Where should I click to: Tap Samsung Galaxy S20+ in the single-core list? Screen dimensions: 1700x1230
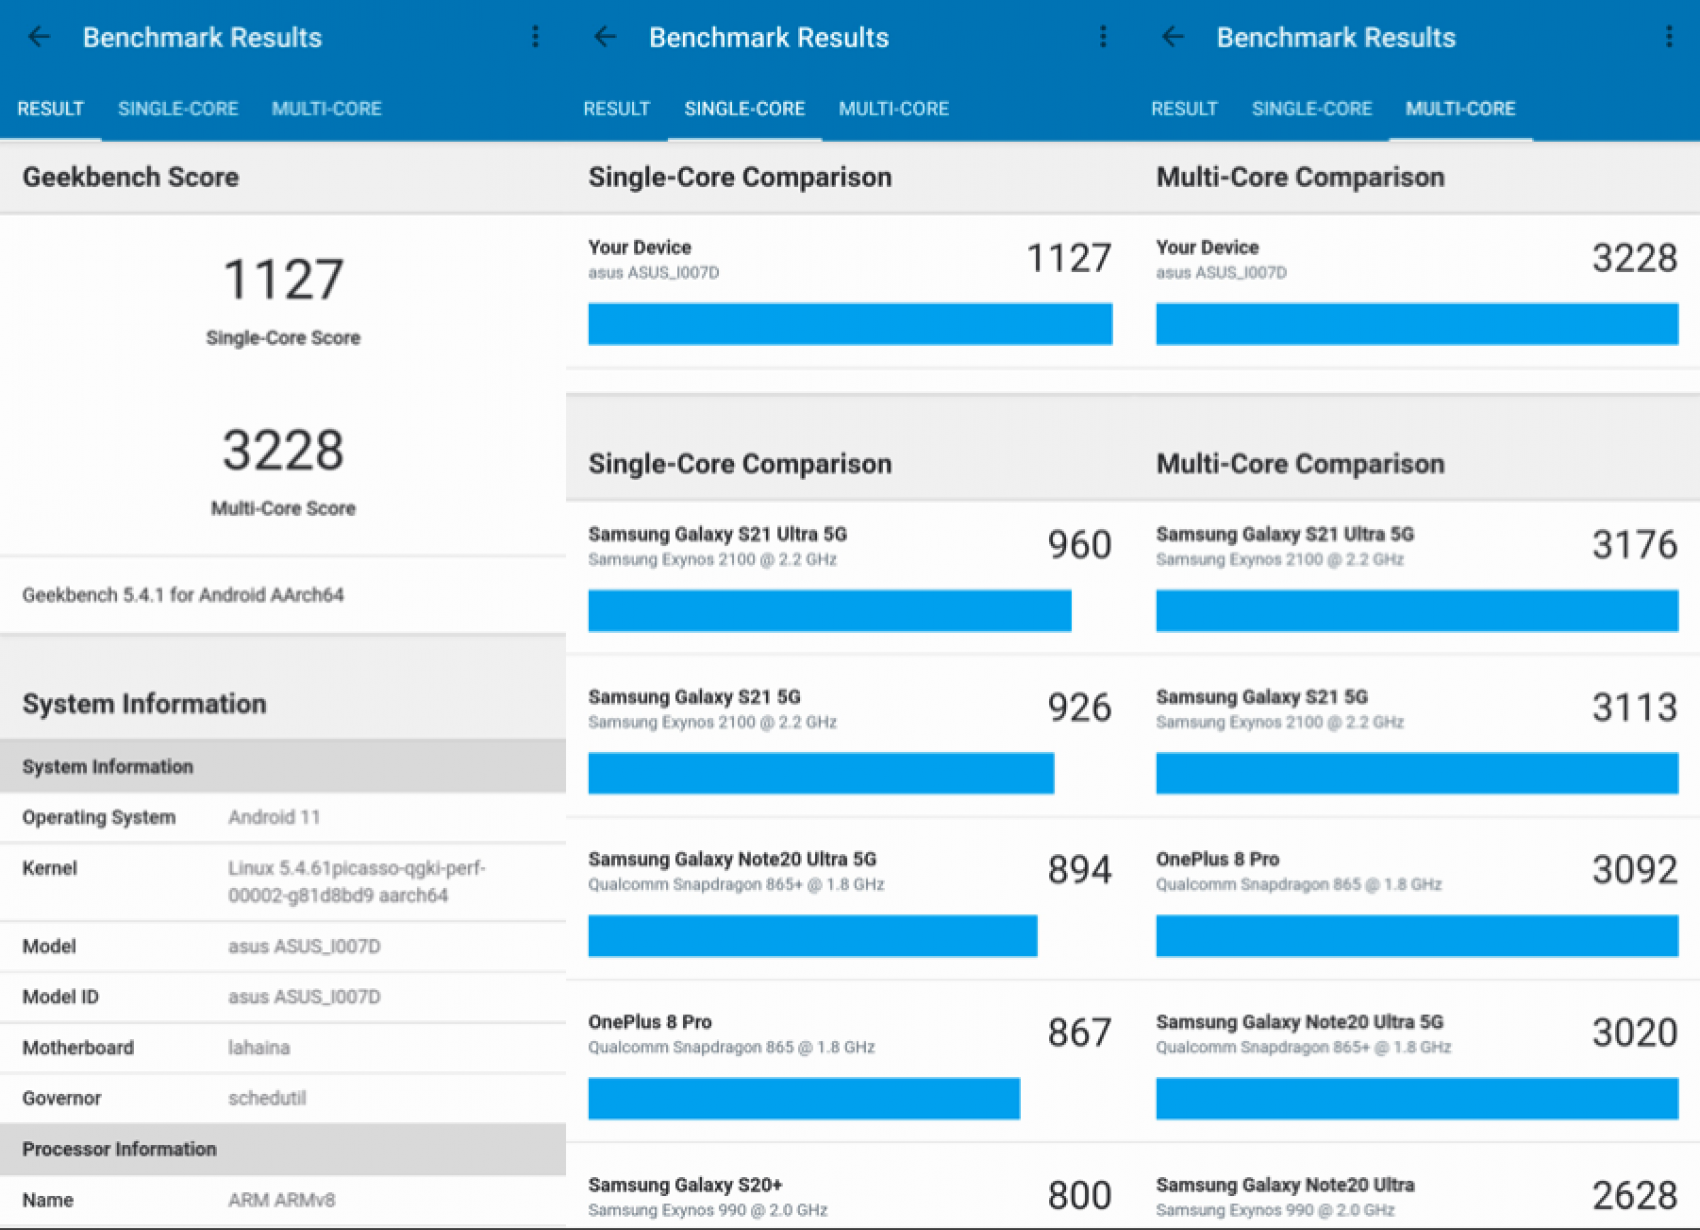[x=685, y=1185]
